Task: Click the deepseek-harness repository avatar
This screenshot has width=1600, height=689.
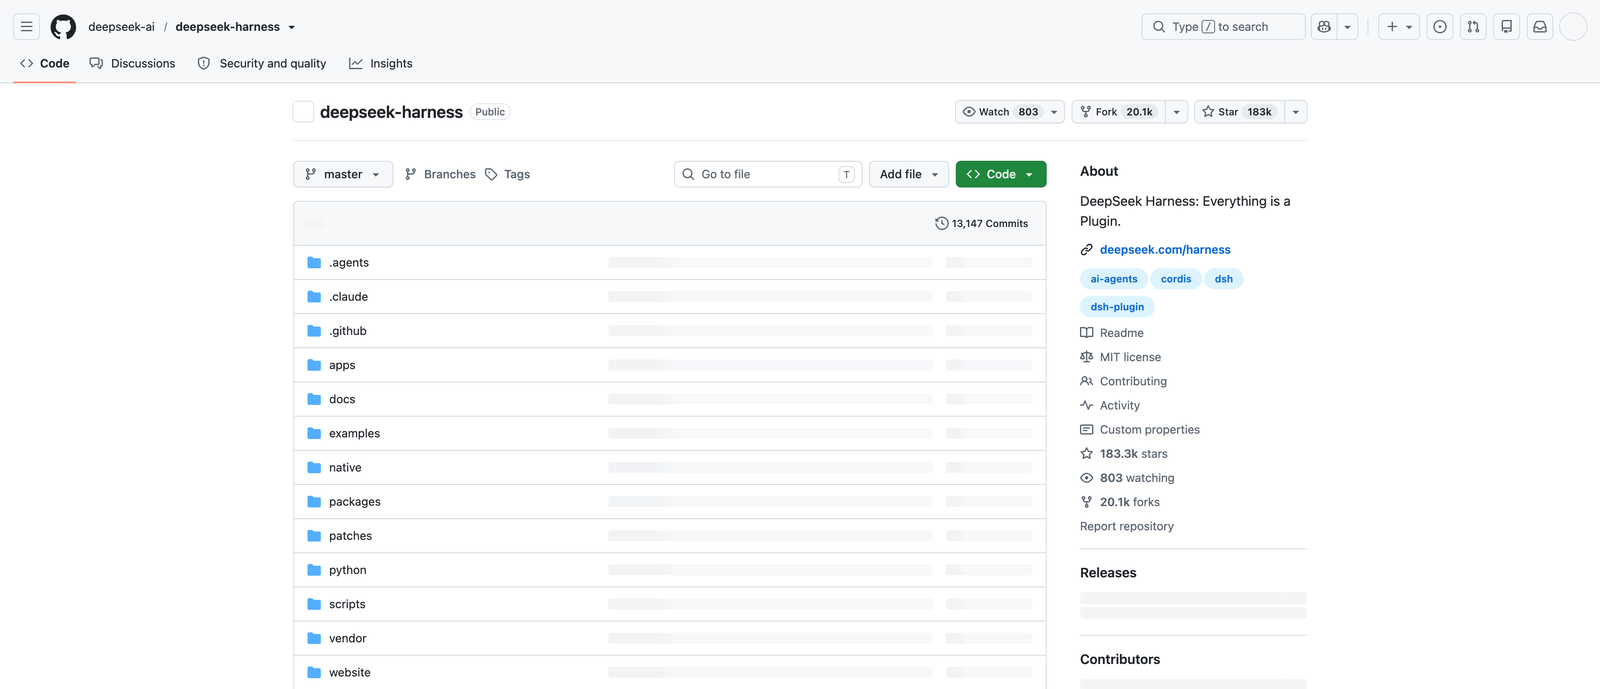Action: [303, 112]
